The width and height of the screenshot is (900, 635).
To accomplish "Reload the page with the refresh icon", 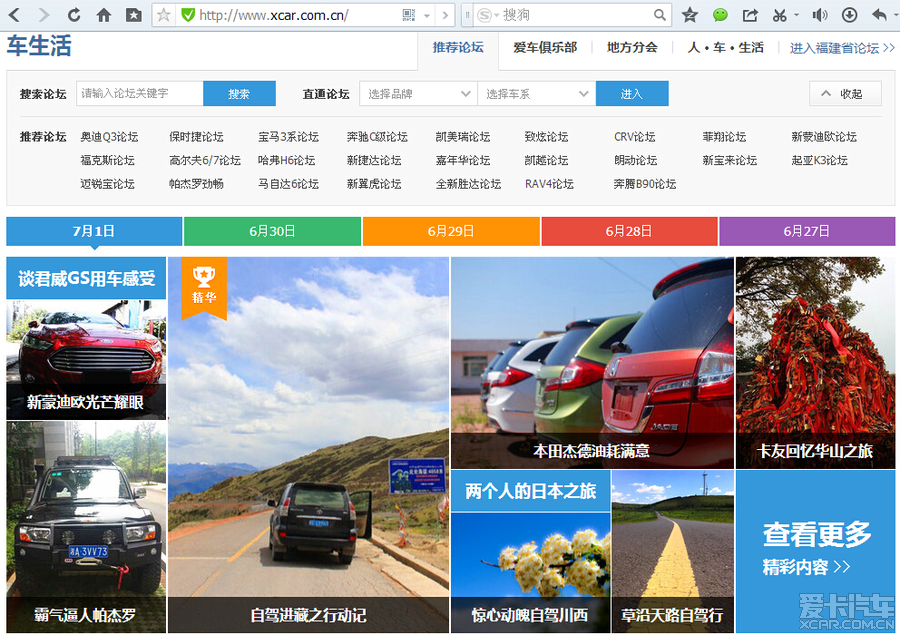I will click(73, 15).
